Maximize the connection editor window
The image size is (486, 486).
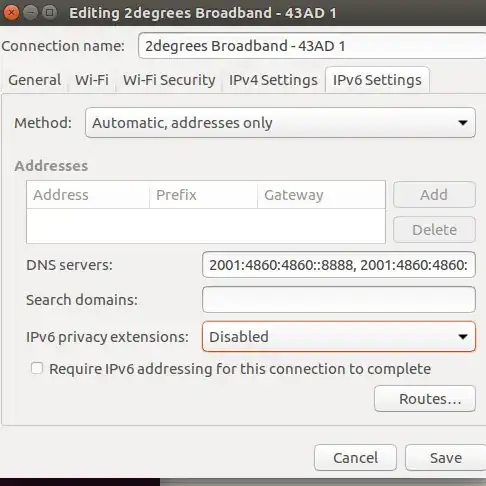tap(50, 13)
